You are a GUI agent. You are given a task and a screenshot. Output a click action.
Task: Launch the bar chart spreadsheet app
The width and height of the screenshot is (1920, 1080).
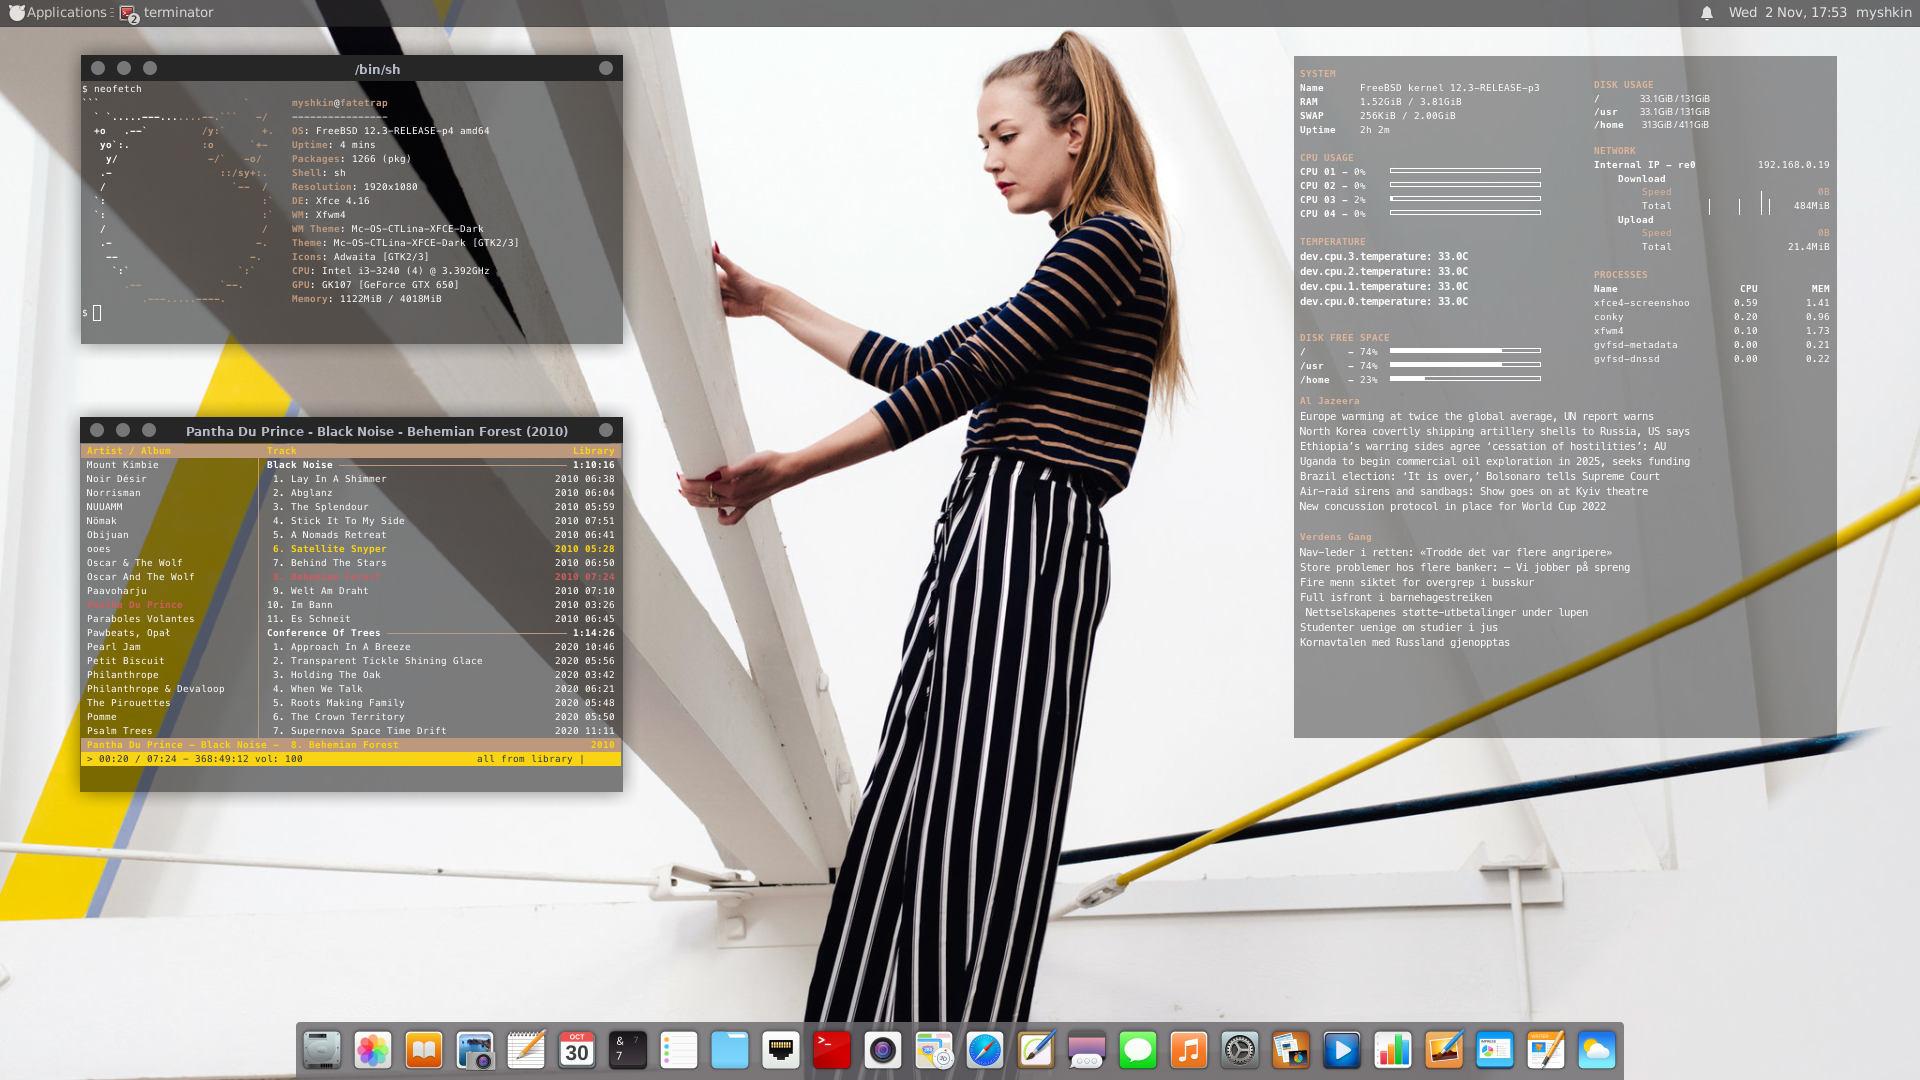[1393, 1050]
